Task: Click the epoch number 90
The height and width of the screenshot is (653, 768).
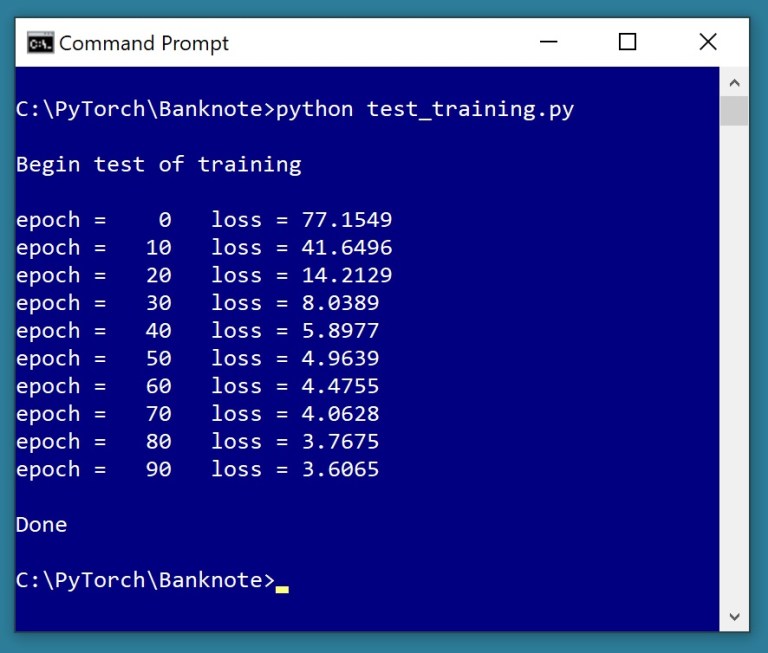Action: click(159, 469)
